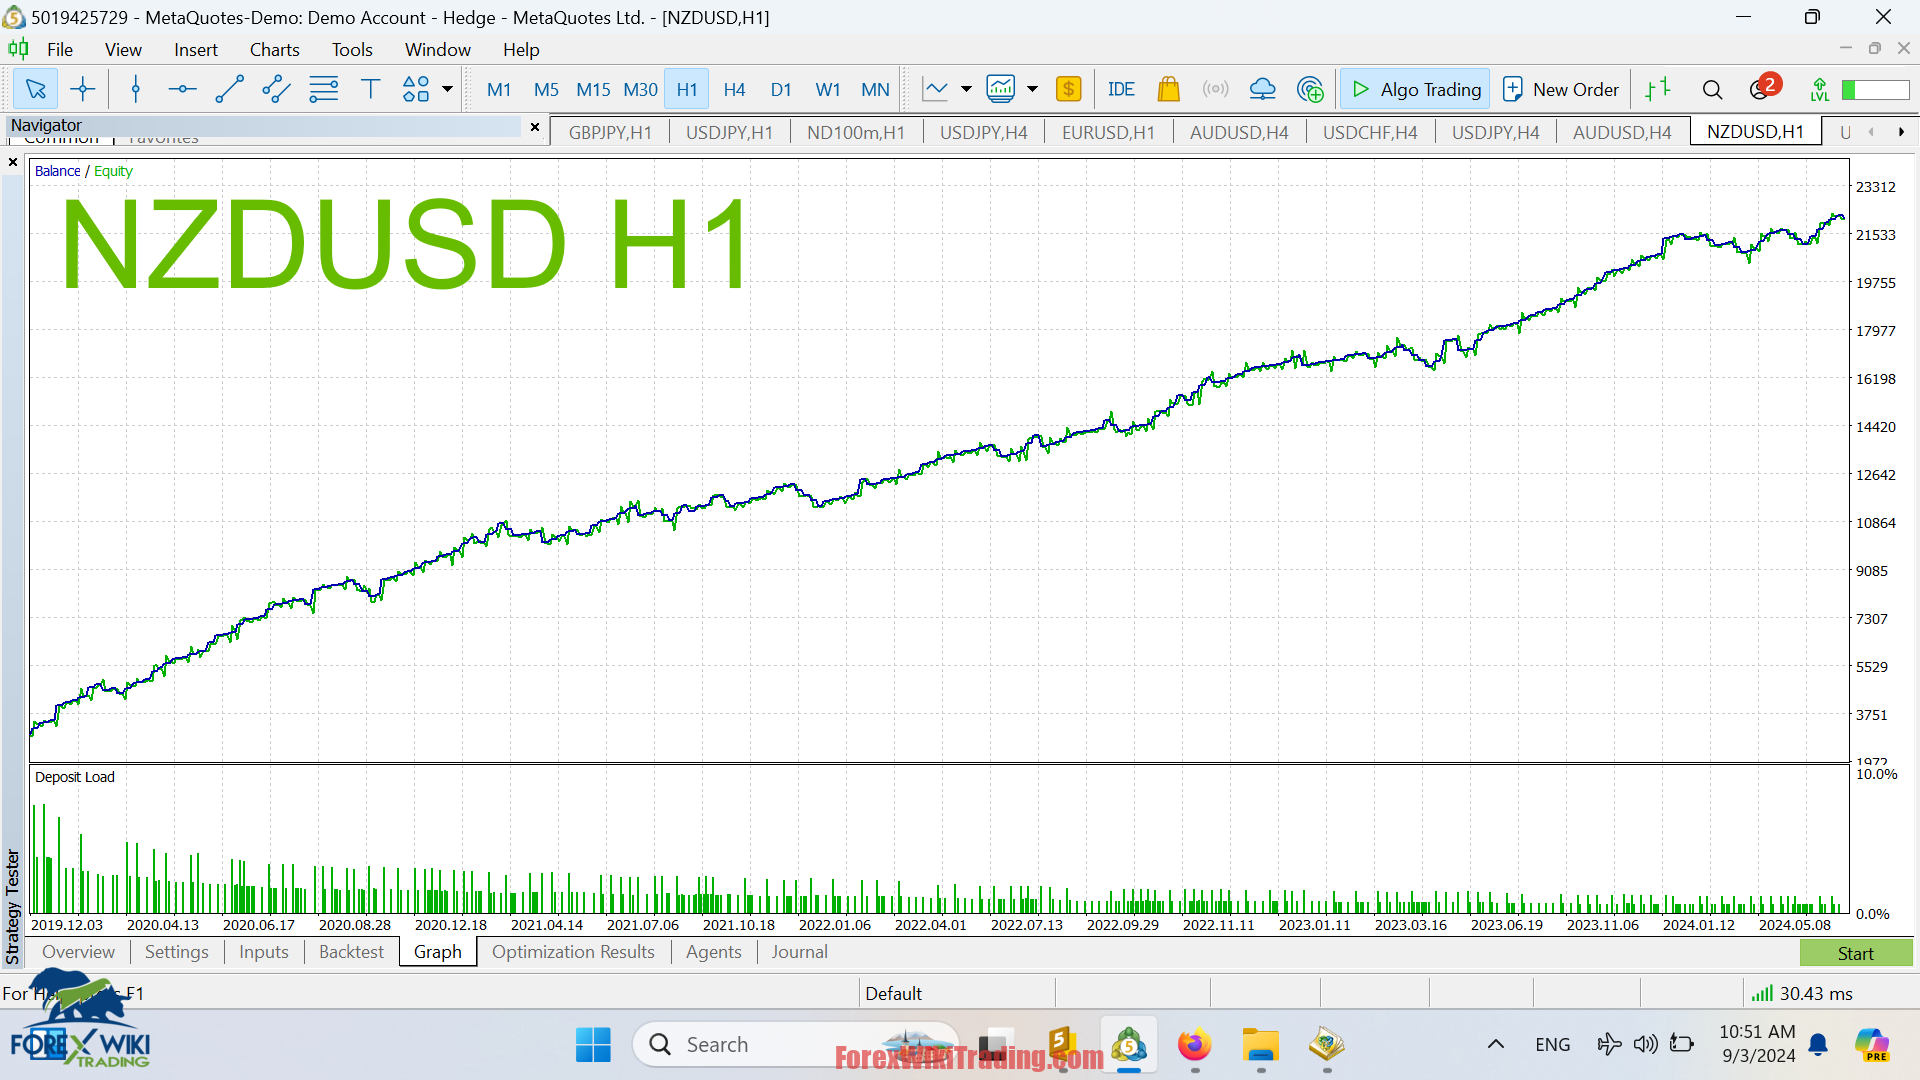Open the New Order dialog
Viewport: 1920px width, 1080px height.
click(x=1560, y=89)
